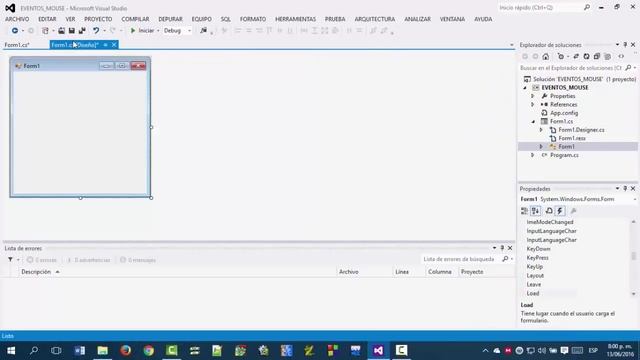The height and width of the screenshot is (360, 640).
Task: Pin the Form1.cs [Diseño] tab
Action: coord(105,45)
